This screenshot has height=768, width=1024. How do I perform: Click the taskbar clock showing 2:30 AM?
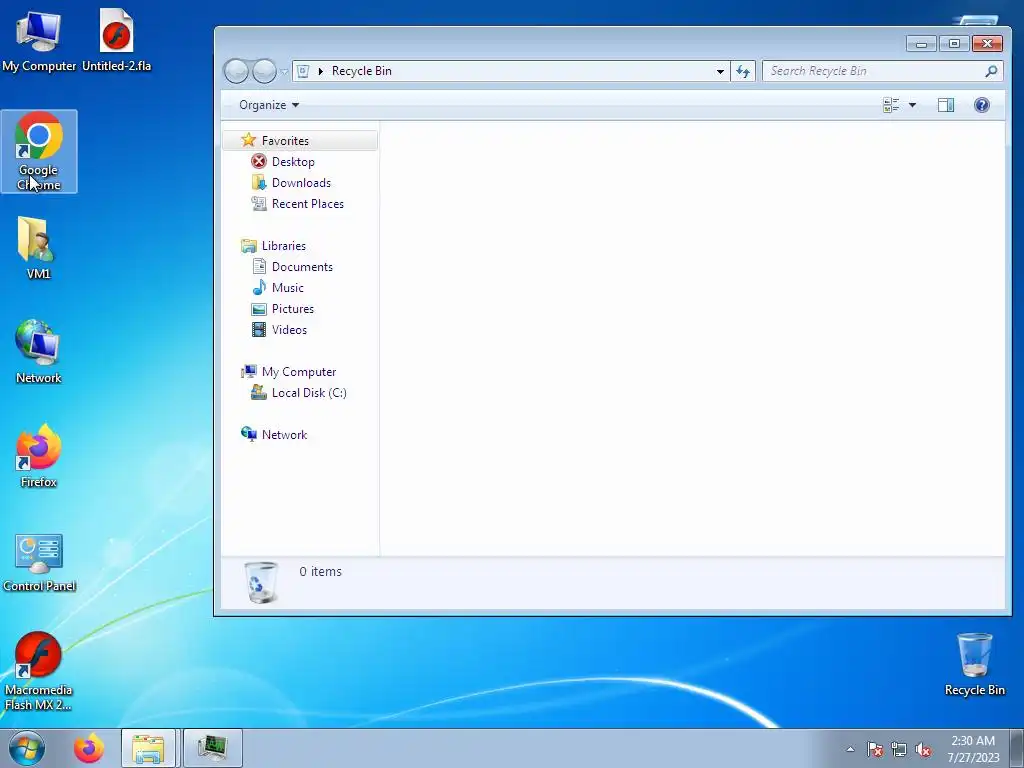973,749
